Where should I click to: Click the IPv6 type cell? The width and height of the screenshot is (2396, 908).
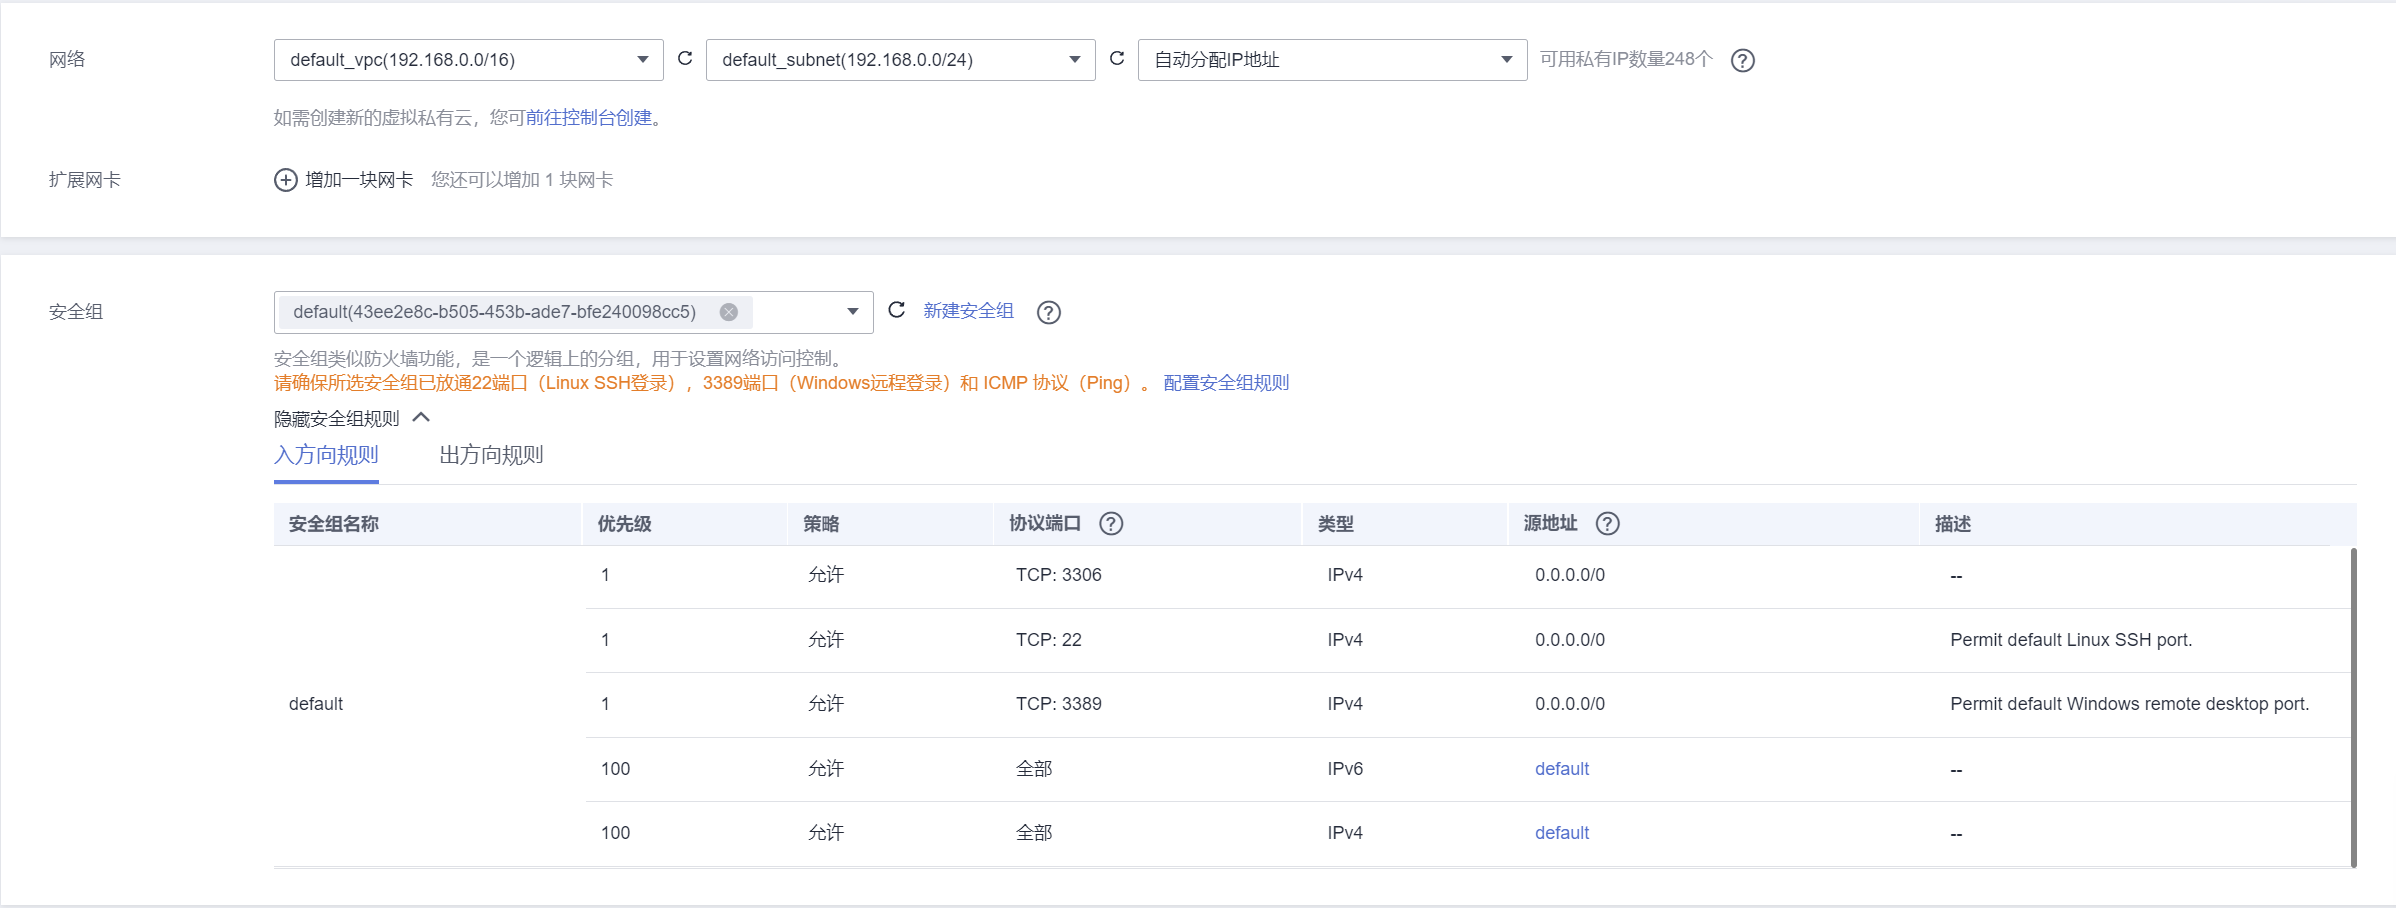coord(1345,769)
